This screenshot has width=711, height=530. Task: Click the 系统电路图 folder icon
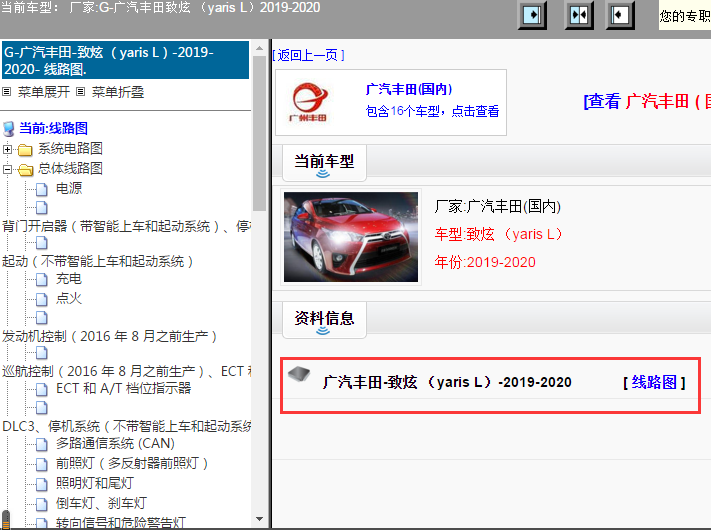(x=25, y=149)
